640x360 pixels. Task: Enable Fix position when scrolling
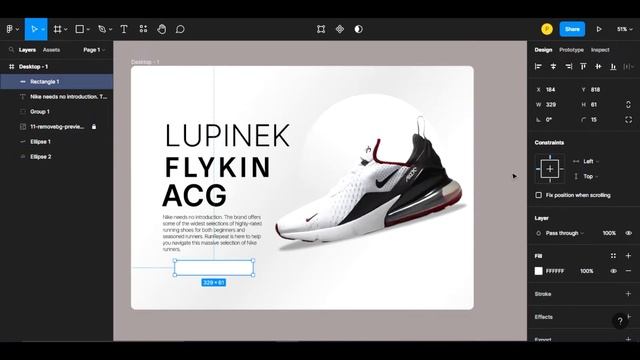point(539,195)
